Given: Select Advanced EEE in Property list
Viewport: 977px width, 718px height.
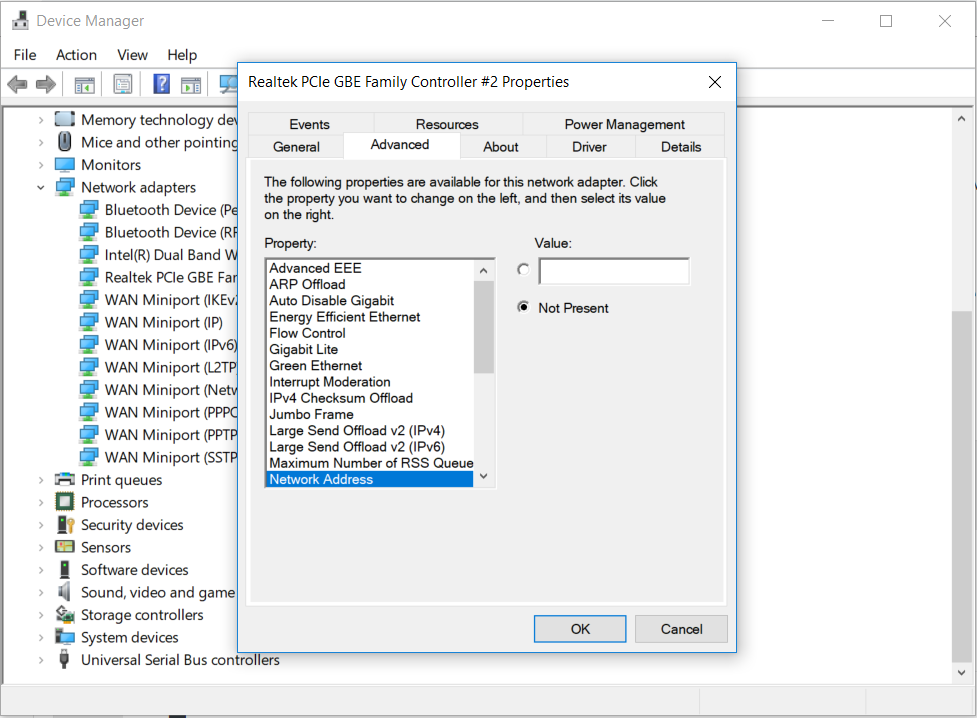Looking at the screenshot, I should tap(370, 268).
